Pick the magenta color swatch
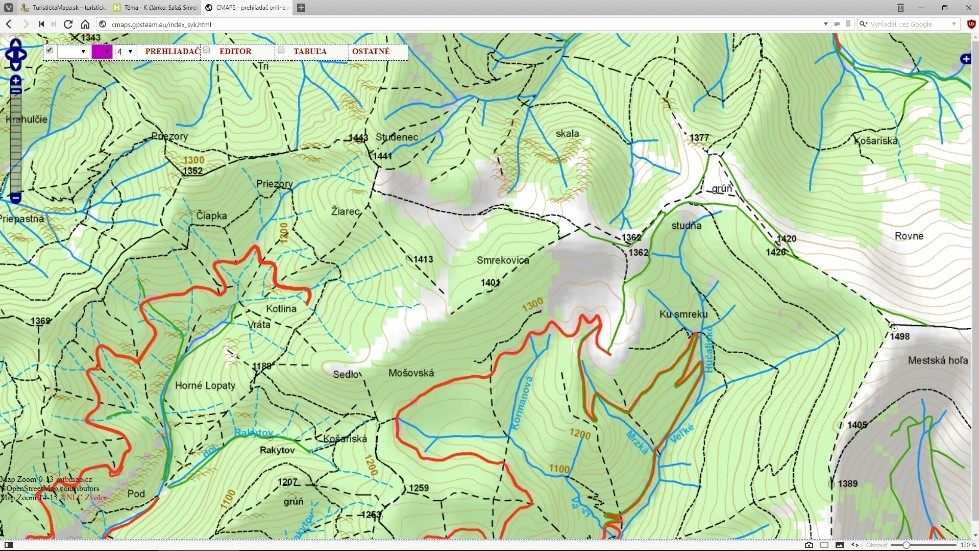979x551 pixels. 101,51
